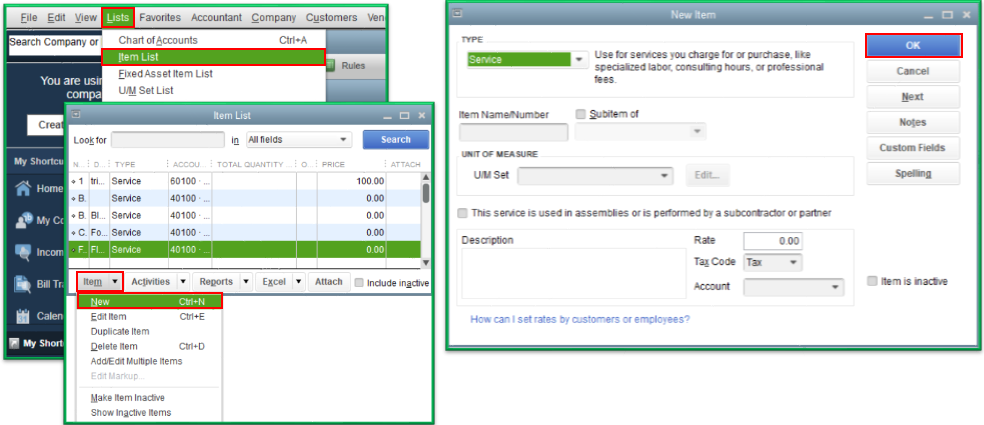
Task: Select the item row priced 100.00
Action: (245, 181)
